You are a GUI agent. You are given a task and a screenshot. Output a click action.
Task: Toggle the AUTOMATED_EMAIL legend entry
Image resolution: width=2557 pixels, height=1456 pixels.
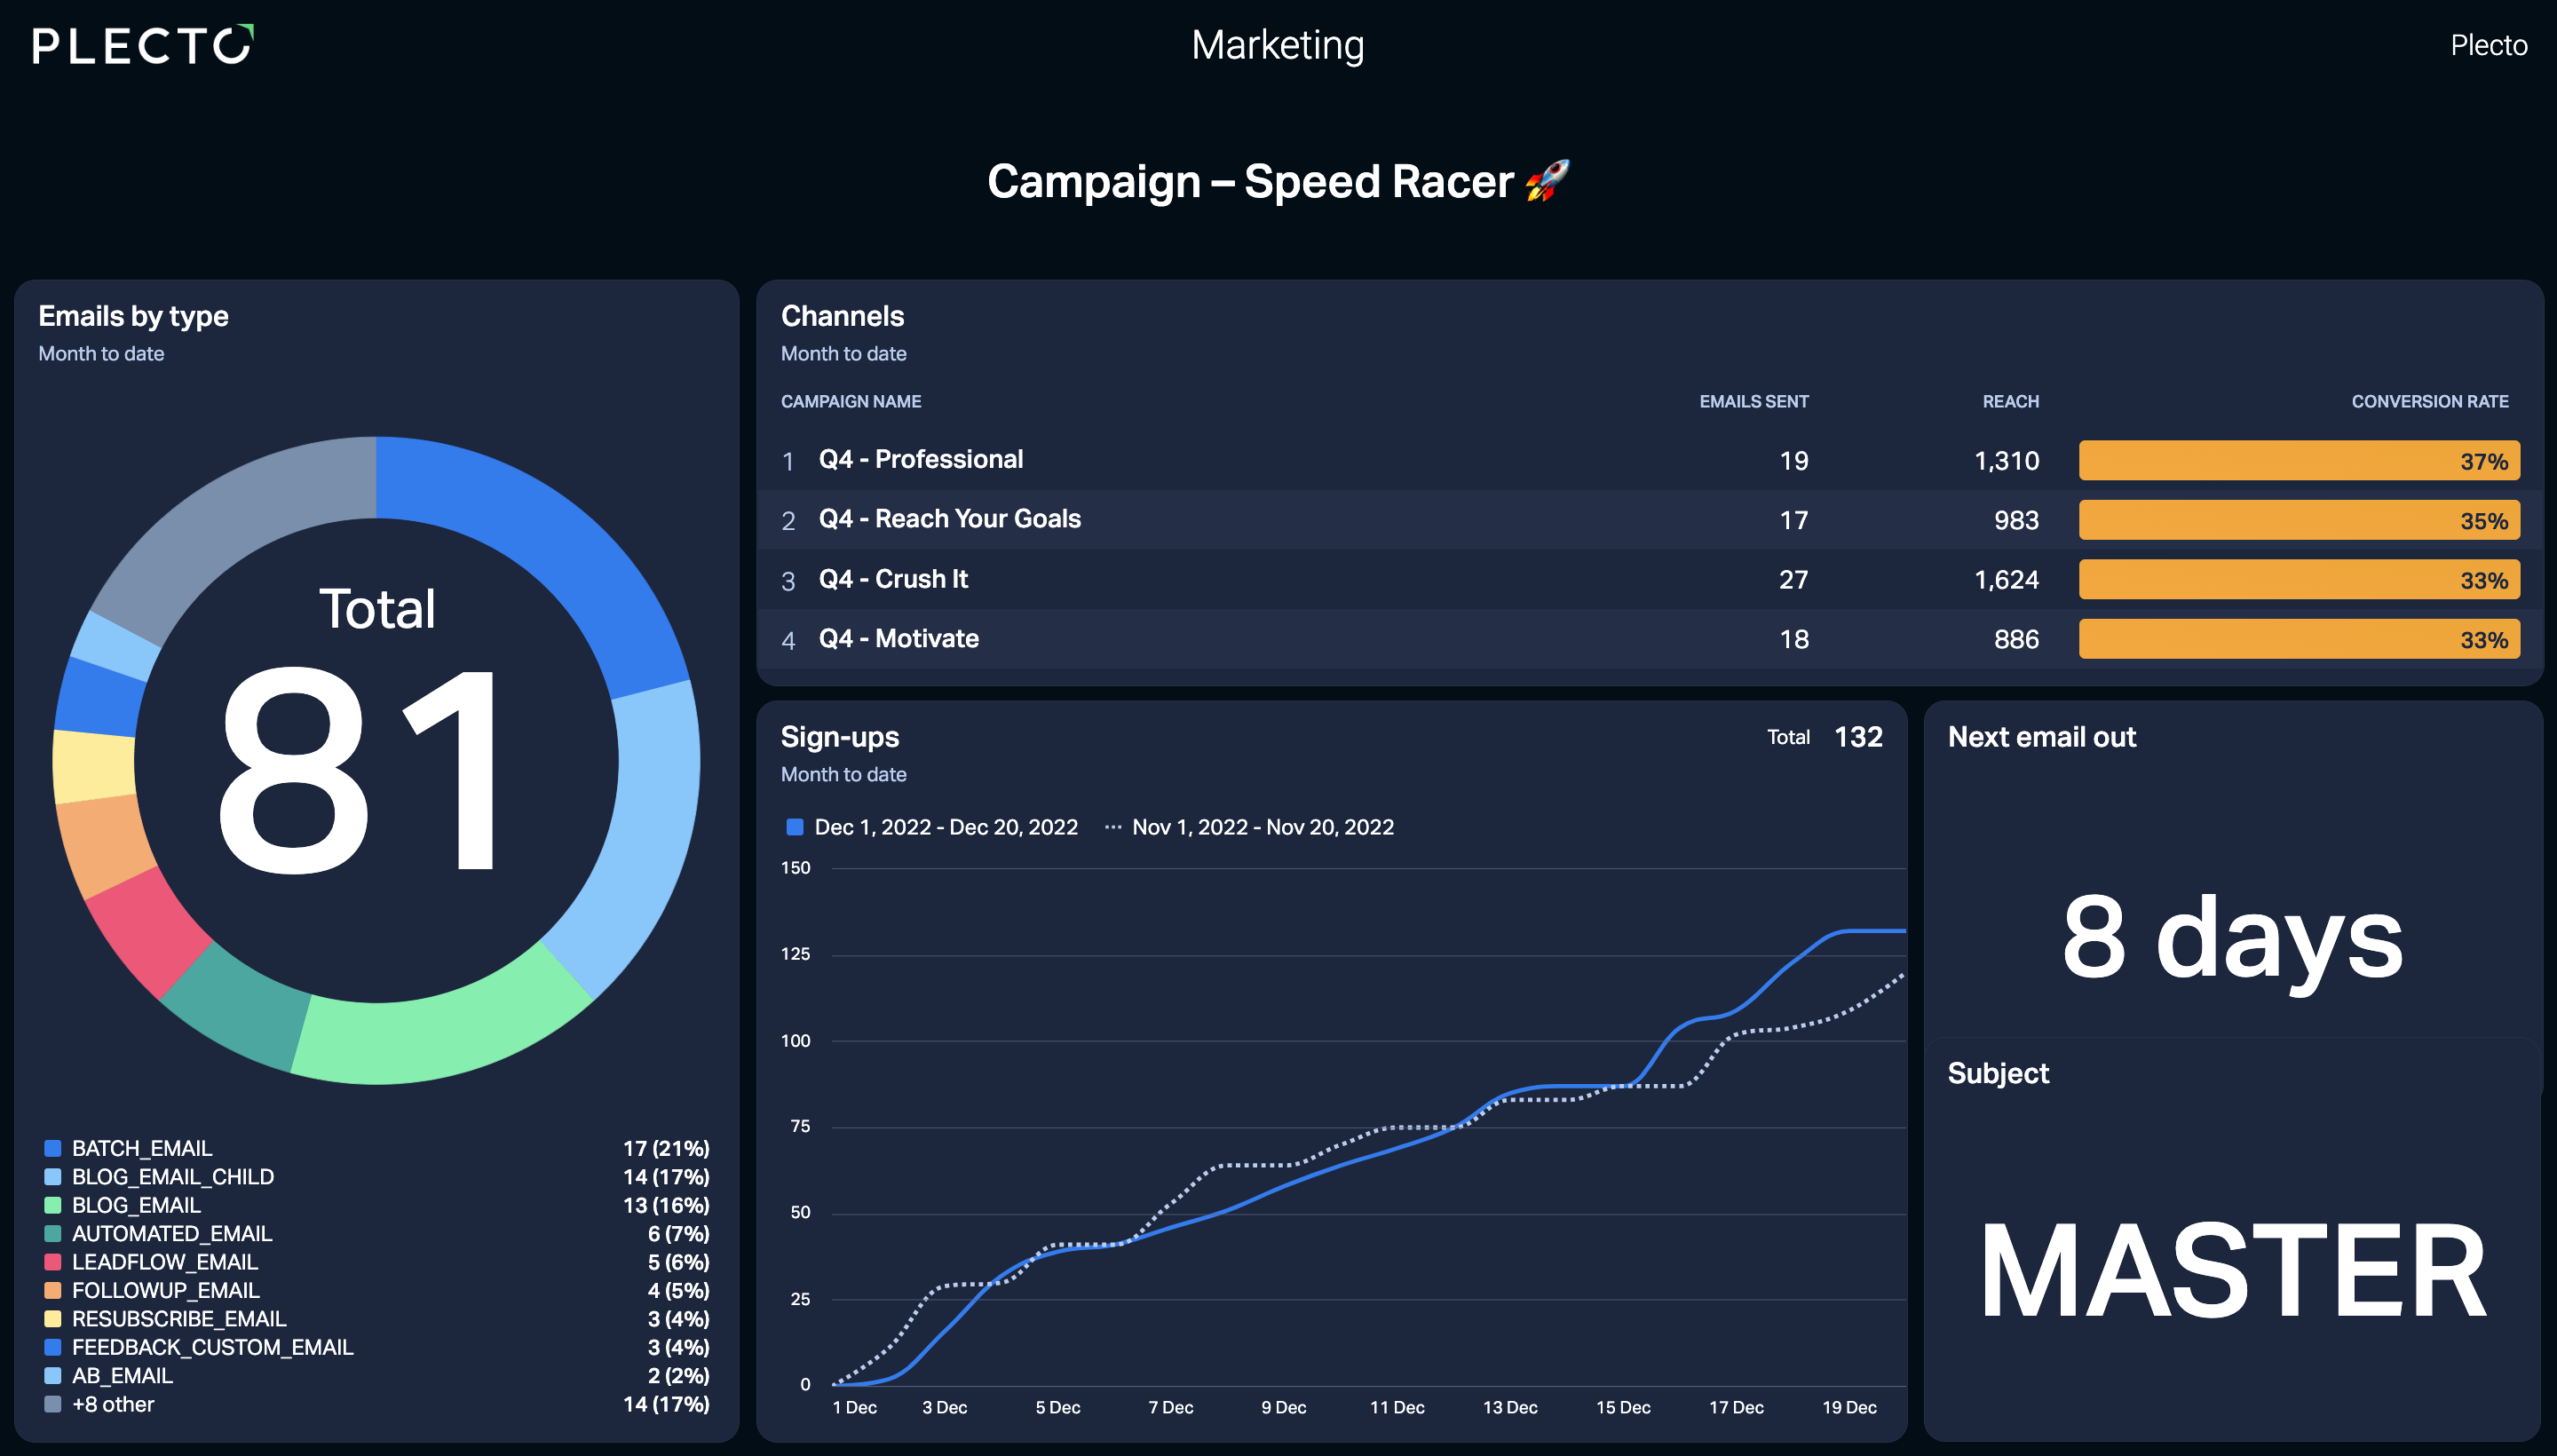click(x=172, y=1234)
